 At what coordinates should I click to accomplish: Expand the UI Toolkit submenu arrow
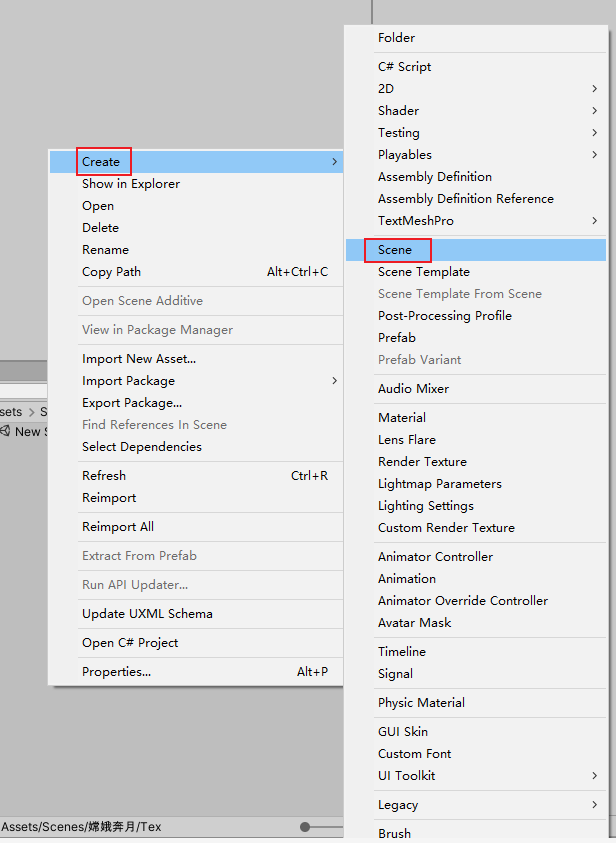coord(594,776)
